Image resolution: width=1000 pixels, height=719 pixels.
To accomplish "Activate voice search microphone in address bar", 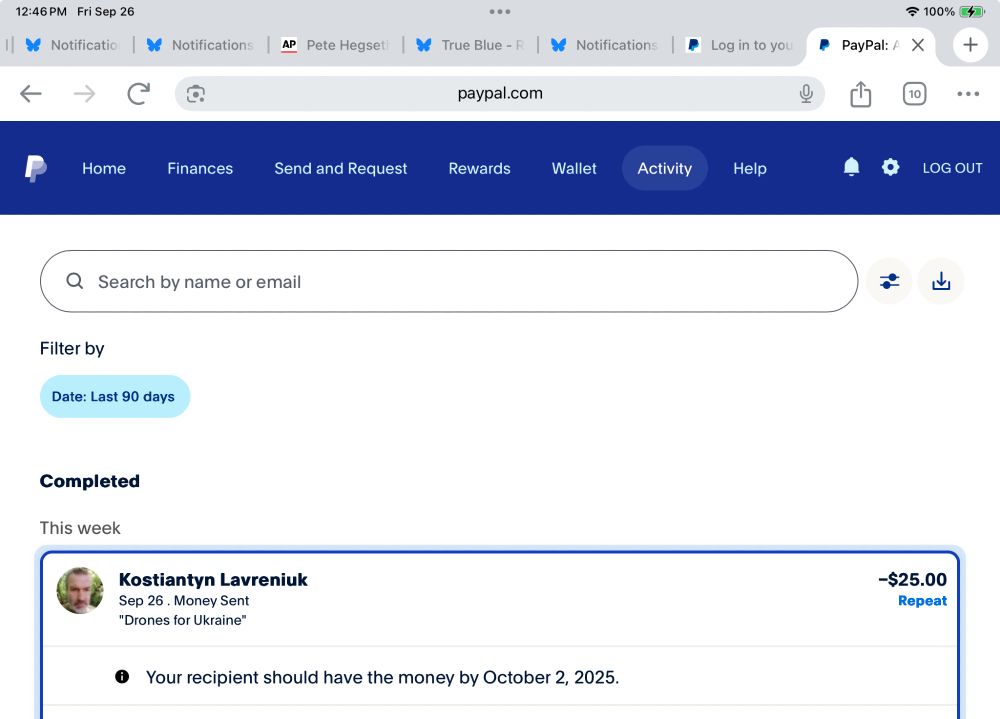I will click(806, 94).
